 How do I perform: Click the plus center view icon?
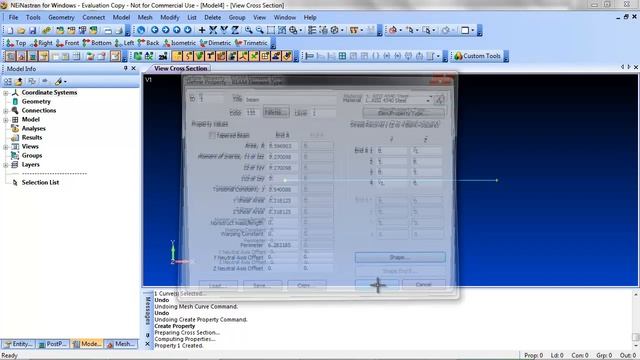click(202, 30)
